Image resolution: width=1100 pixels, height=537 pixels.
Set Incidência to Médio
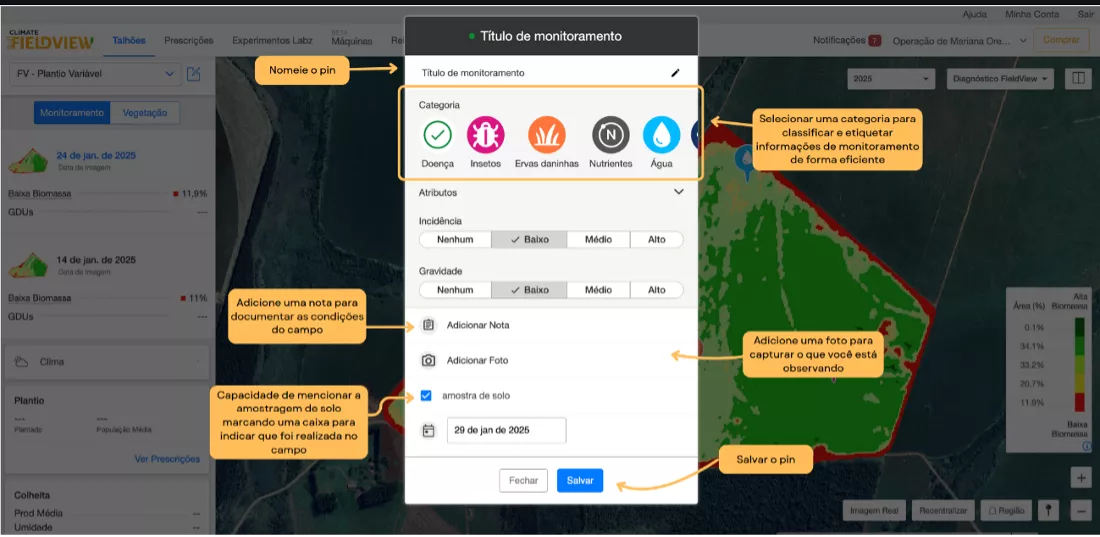pyautogui.click(x=598, y=240)
